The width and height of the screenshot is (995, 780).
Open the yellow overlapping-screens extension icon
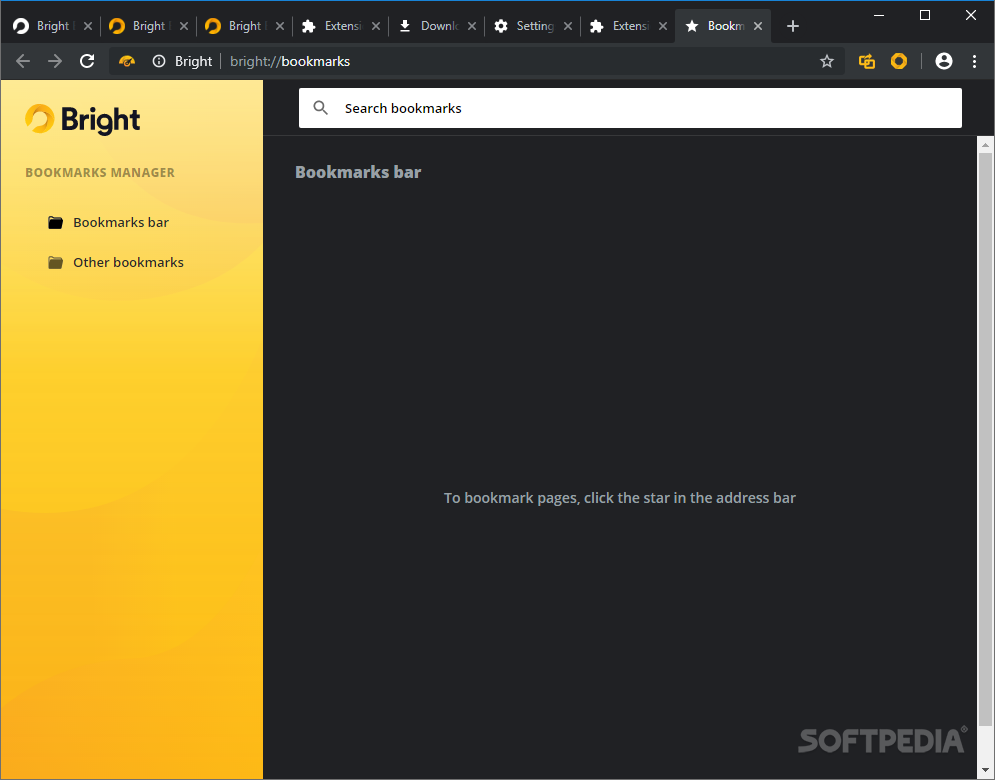coord(867,61)
